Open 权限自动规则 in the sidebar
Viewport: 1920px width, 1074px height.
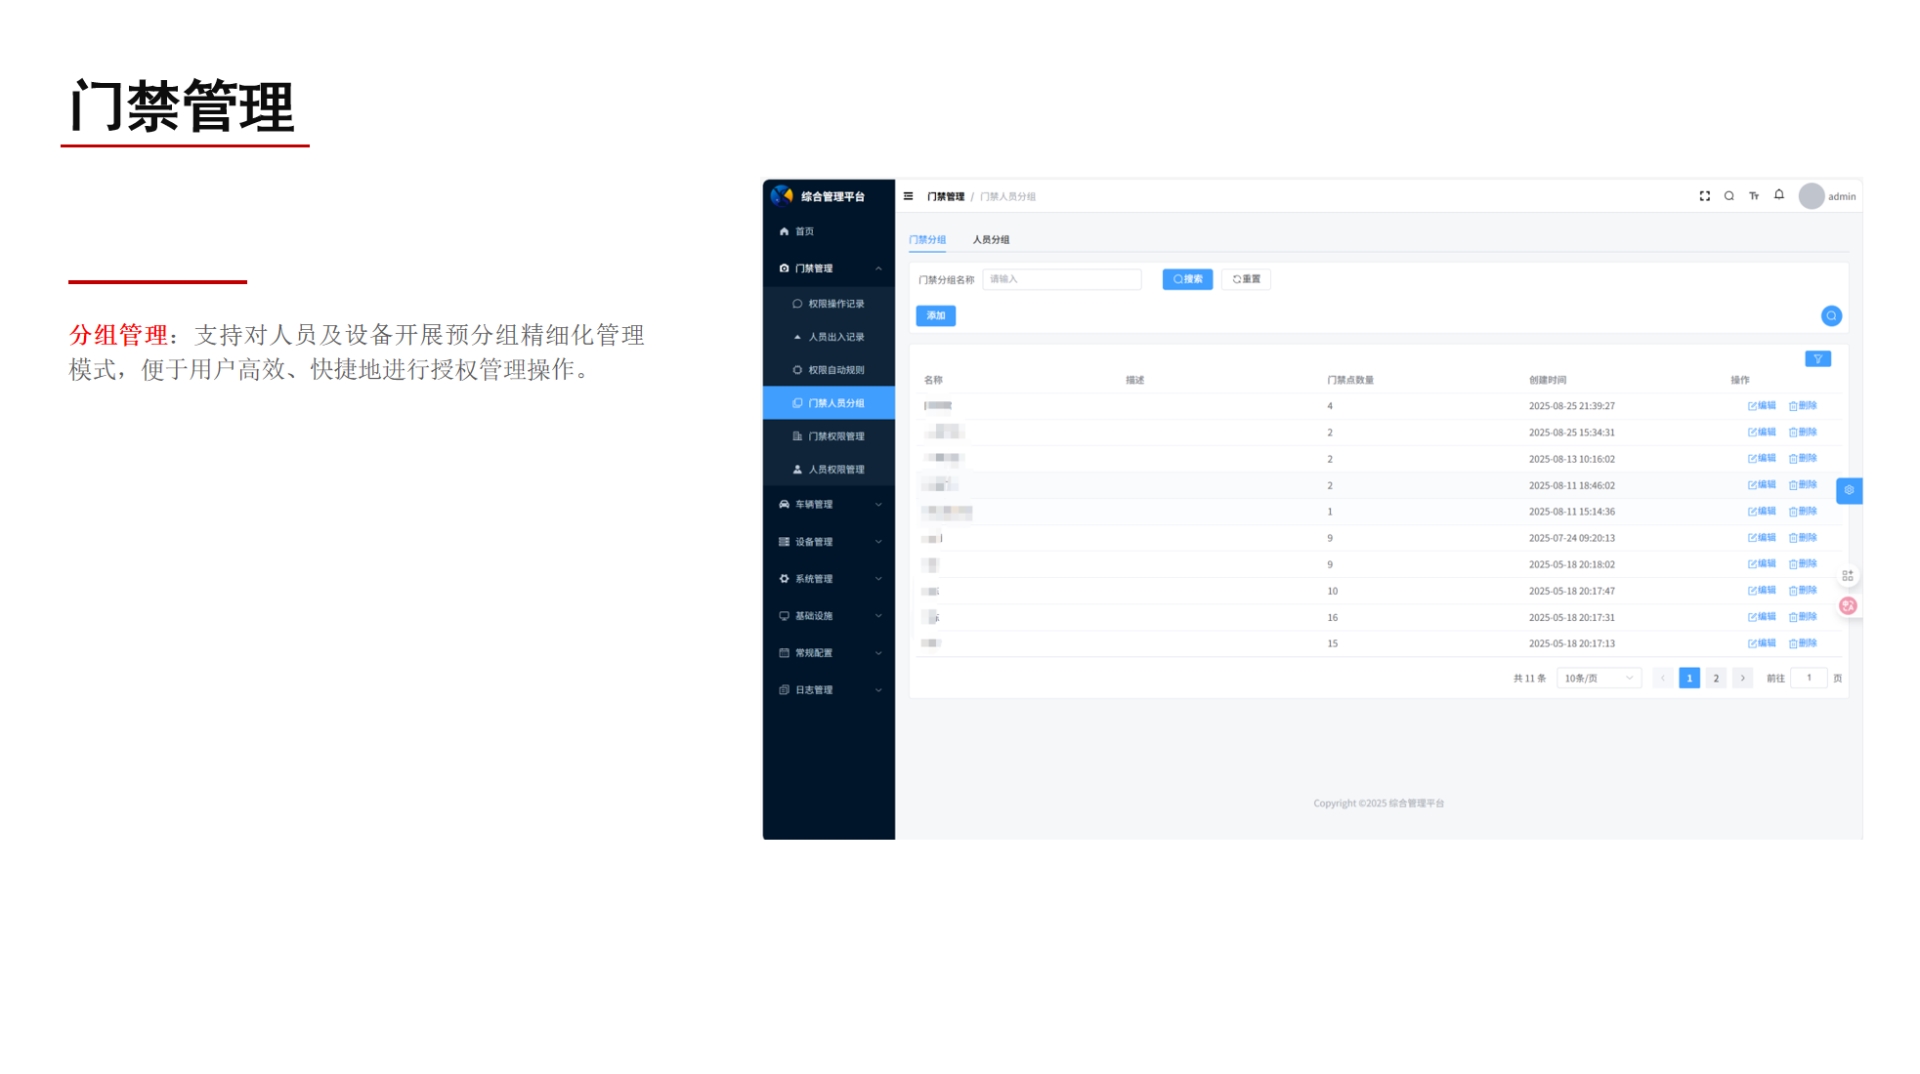pos(833,369)
